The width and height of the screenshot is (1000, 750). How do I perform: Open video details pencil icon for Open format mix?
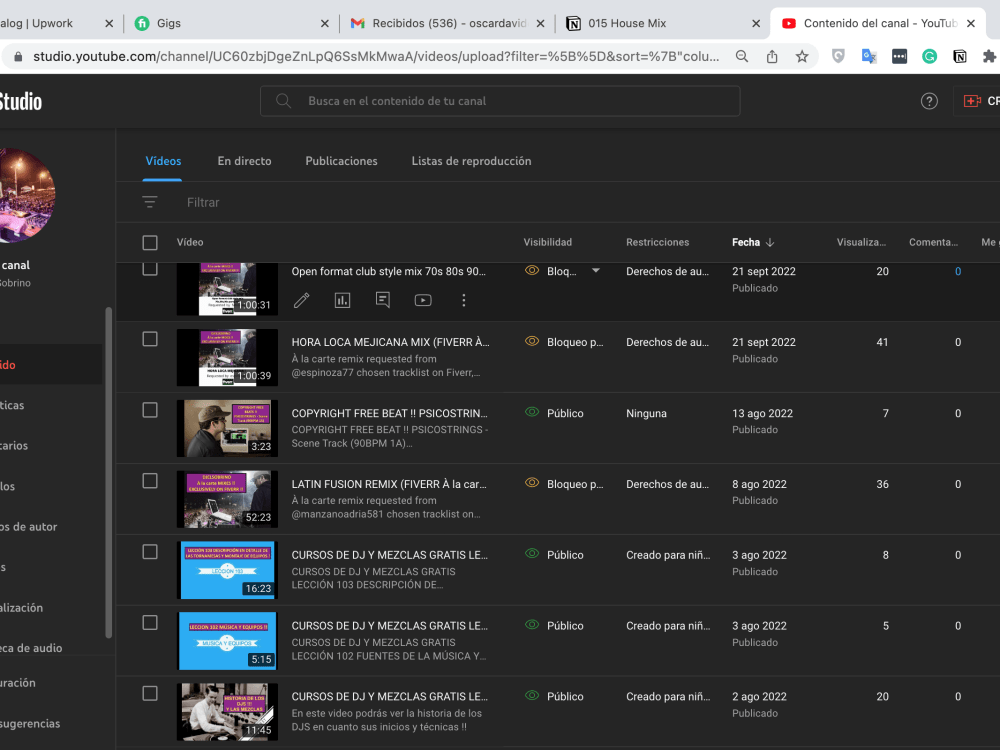302,300
